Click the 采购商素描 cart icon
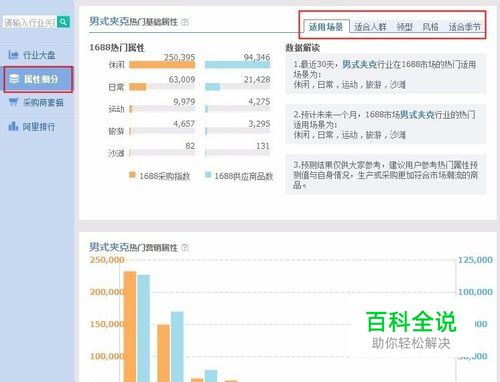This screenshot has height=382, width=500. tap(13, 102)
